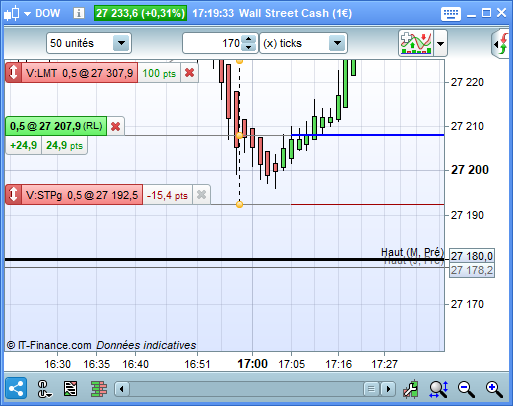Click the Wall Street Cash (1€) title text
The image size is (513, 406).
pos(295,13)
